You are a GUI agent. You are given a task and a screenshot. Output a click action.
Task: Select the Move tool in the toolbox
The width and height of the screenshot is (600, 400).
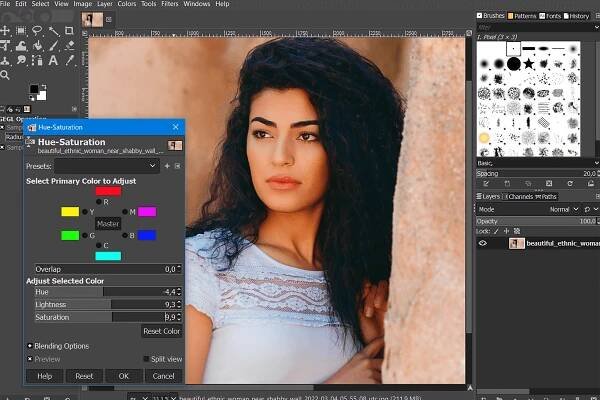click(6, 30)
